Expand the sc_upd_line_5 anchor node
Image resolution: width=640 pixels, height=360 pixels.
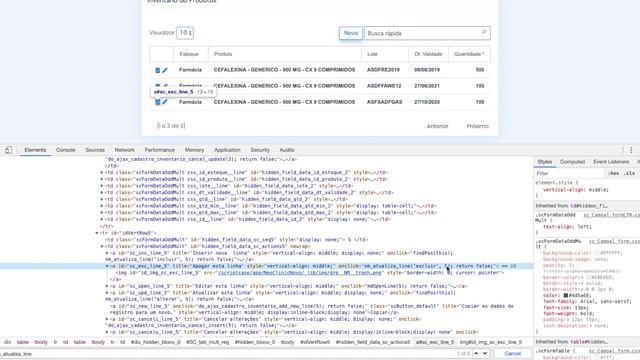point(107,293)
